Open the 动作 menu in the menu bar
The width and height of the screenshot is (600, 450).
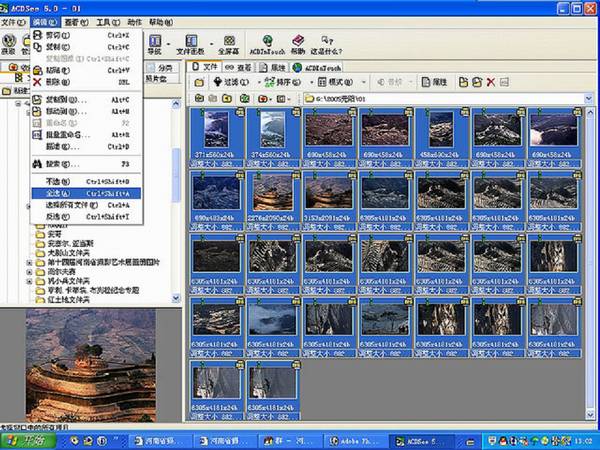pos(135,23)
